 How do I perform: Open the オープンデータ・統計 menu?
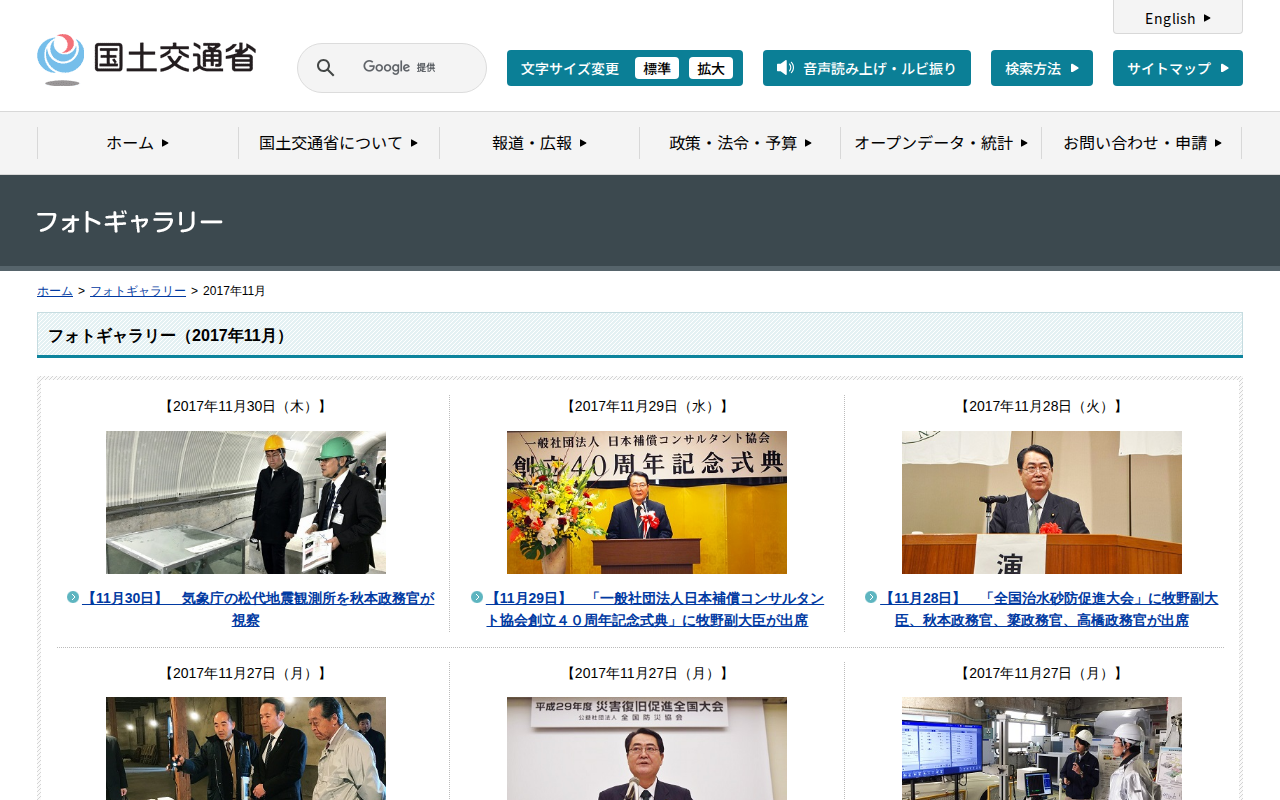941,143
